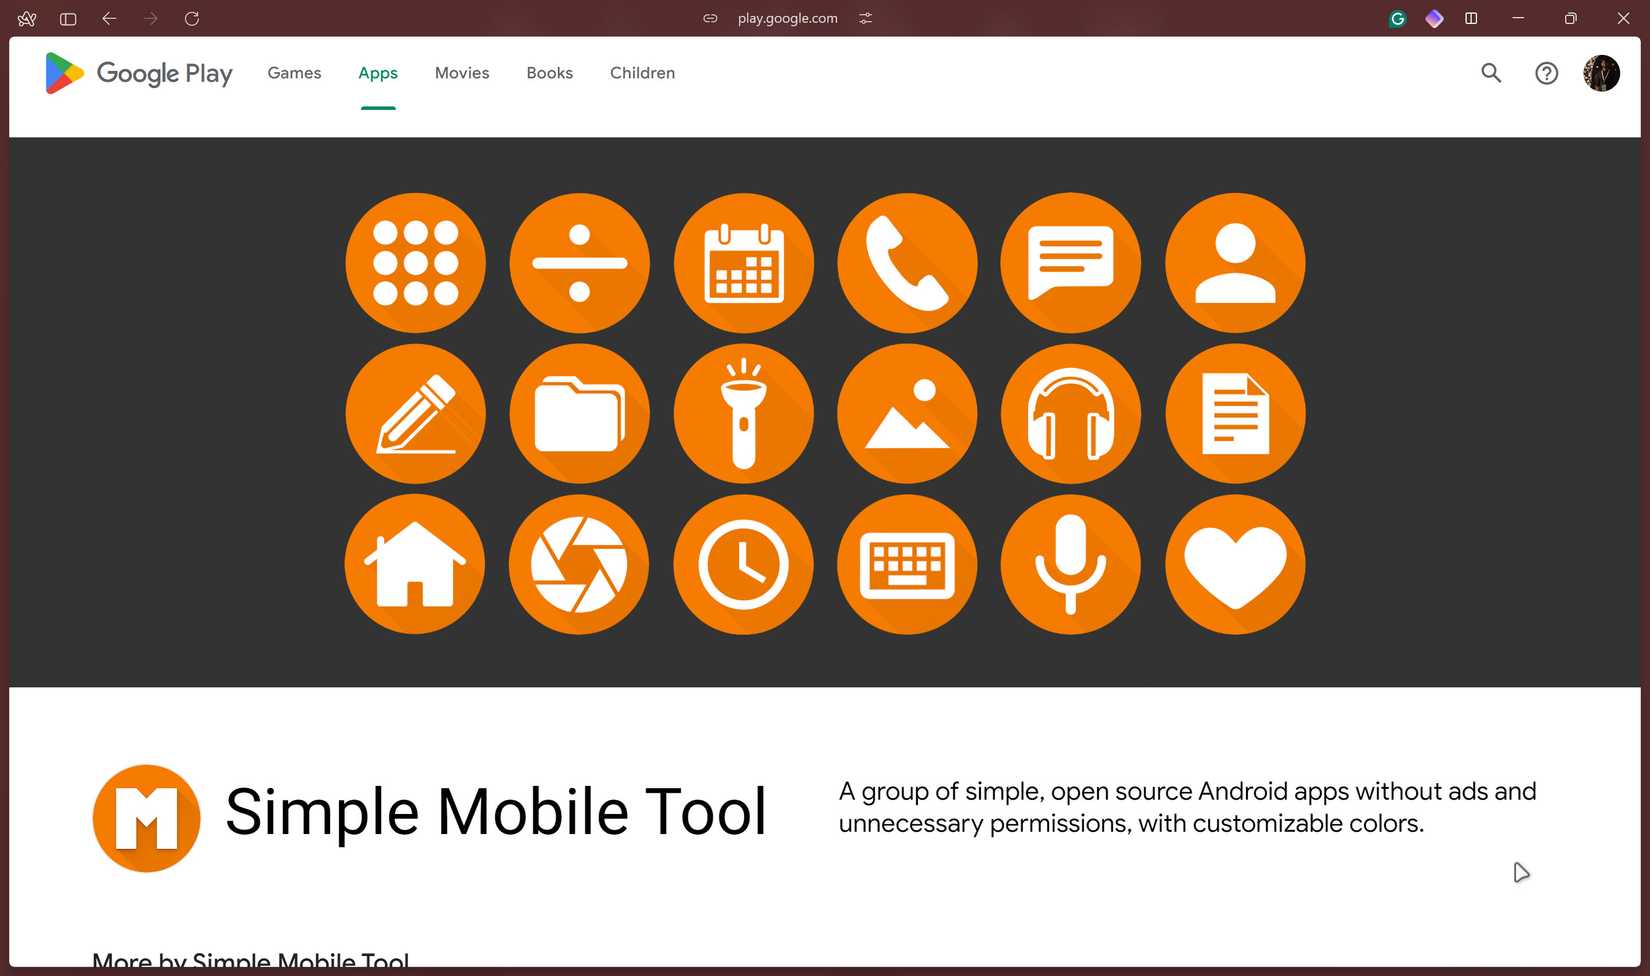
Task: Click the purple diamond extension icon
Action: coord(1434,18)
